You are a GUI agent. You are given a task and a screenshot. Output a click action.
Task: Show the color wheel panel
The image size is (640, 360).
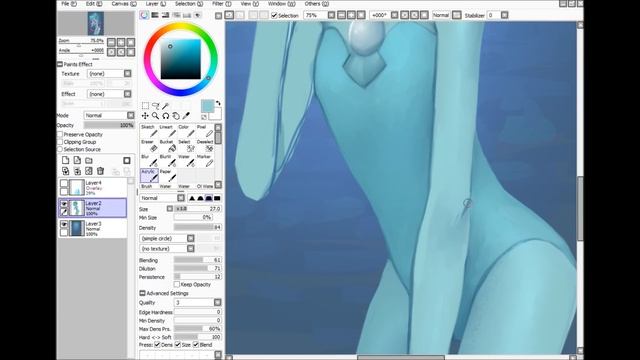pos(144,15)
